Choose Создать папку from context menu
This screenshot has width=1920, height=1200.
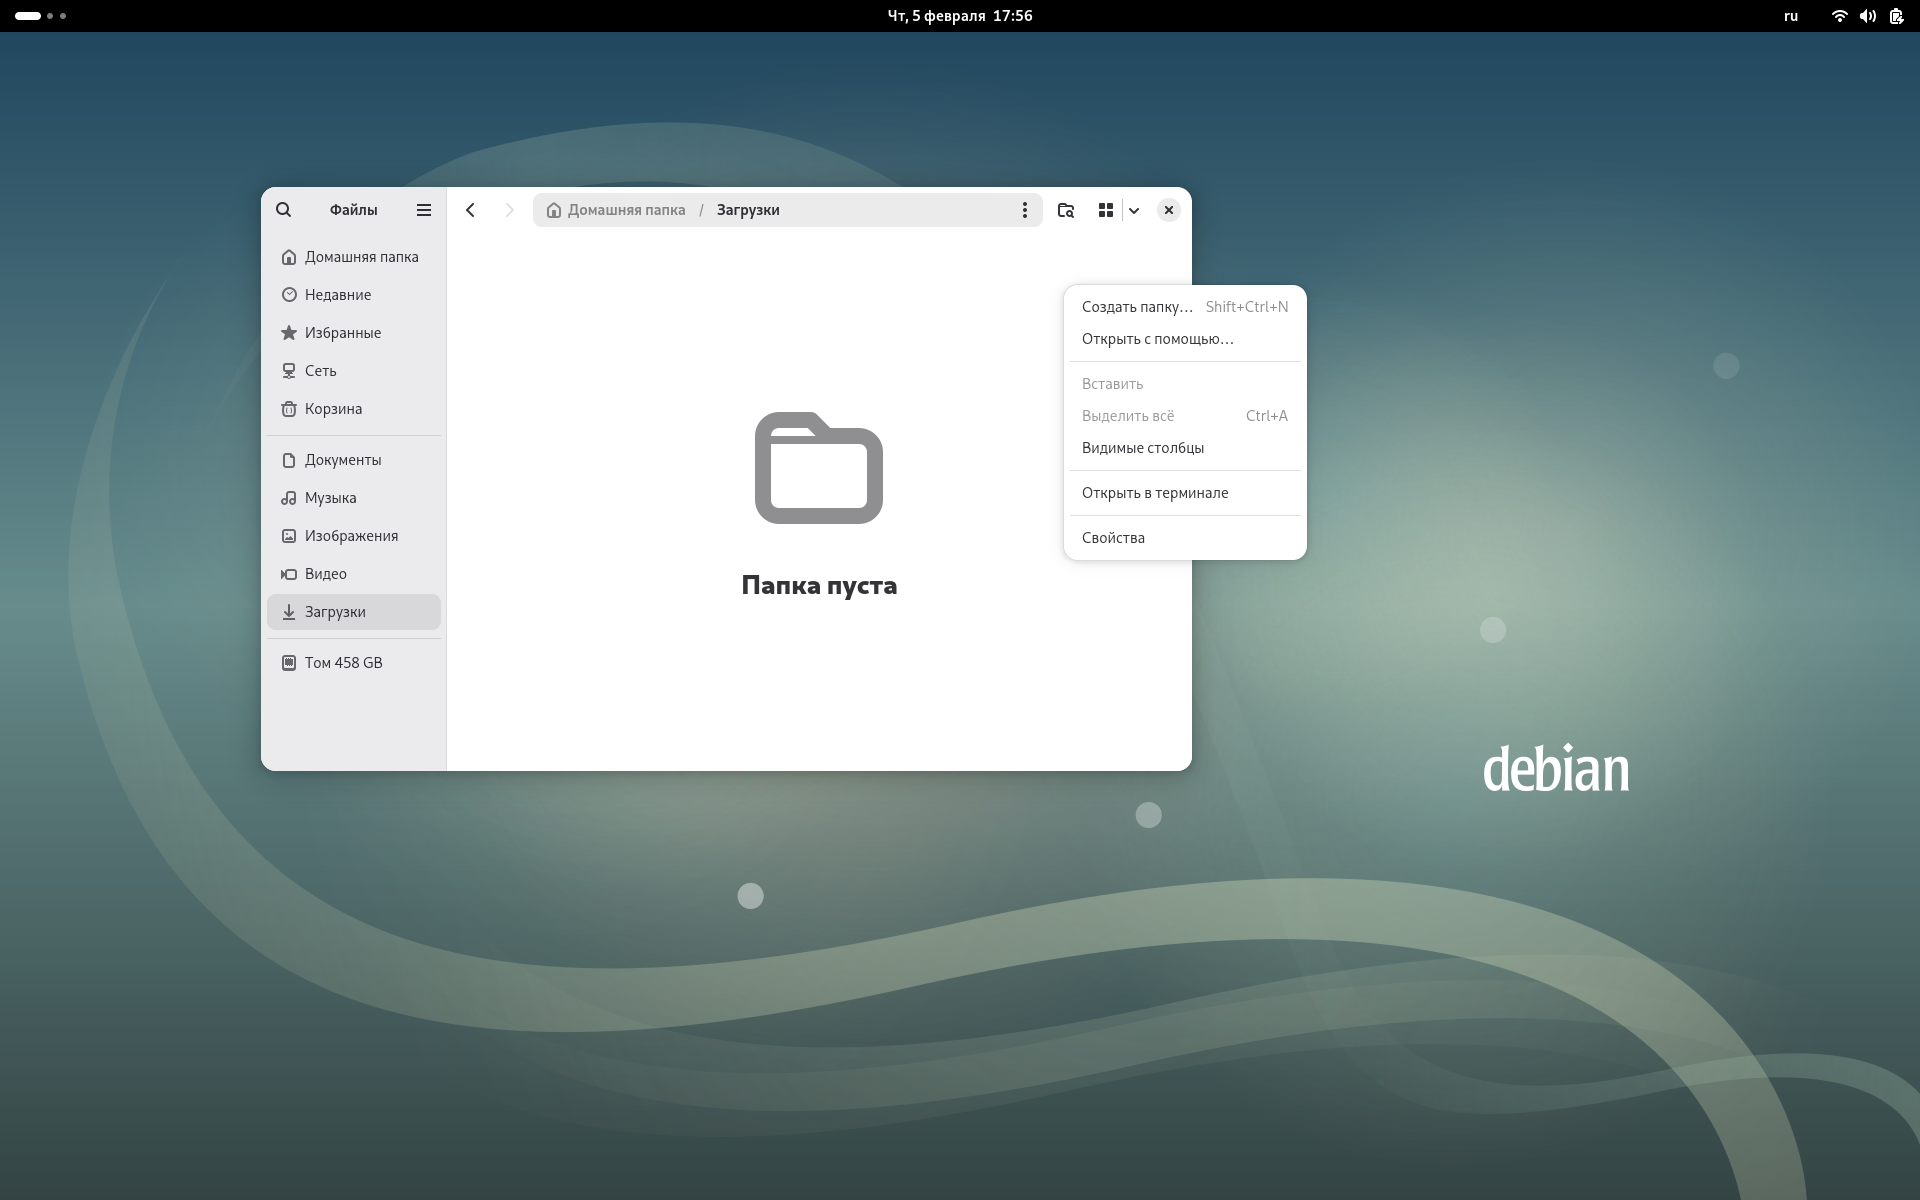coord(1137,307)
